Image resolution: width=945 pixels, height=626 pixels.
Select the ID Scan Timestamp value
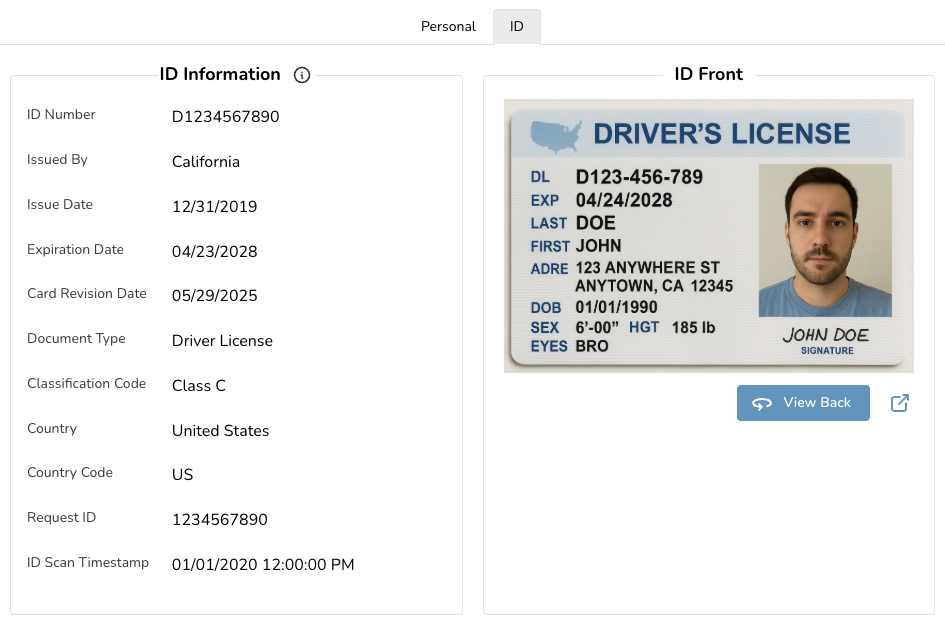(x=263, y=565)
